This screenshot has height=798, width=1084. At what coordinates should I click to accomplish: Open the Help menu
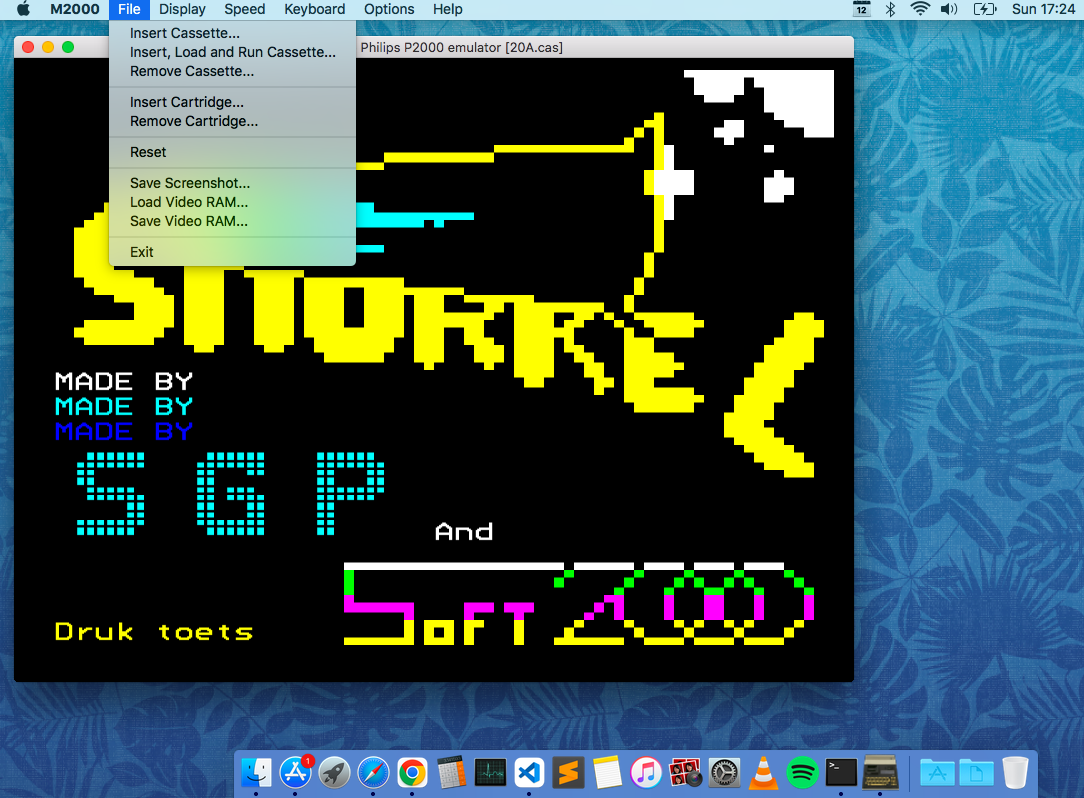coord(447,9)
